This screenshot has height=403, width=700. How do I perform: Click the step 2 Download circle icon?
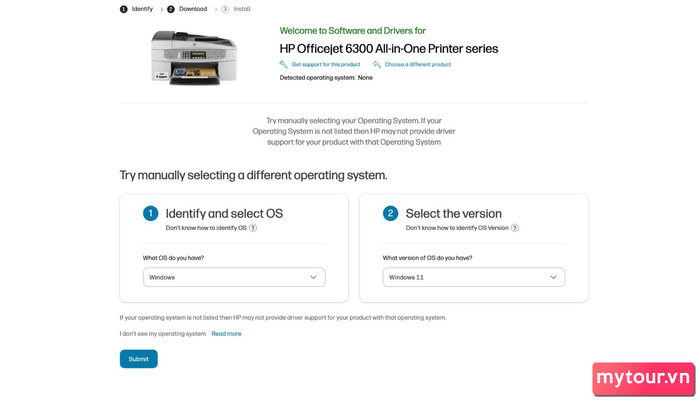[x=171, y=9]
